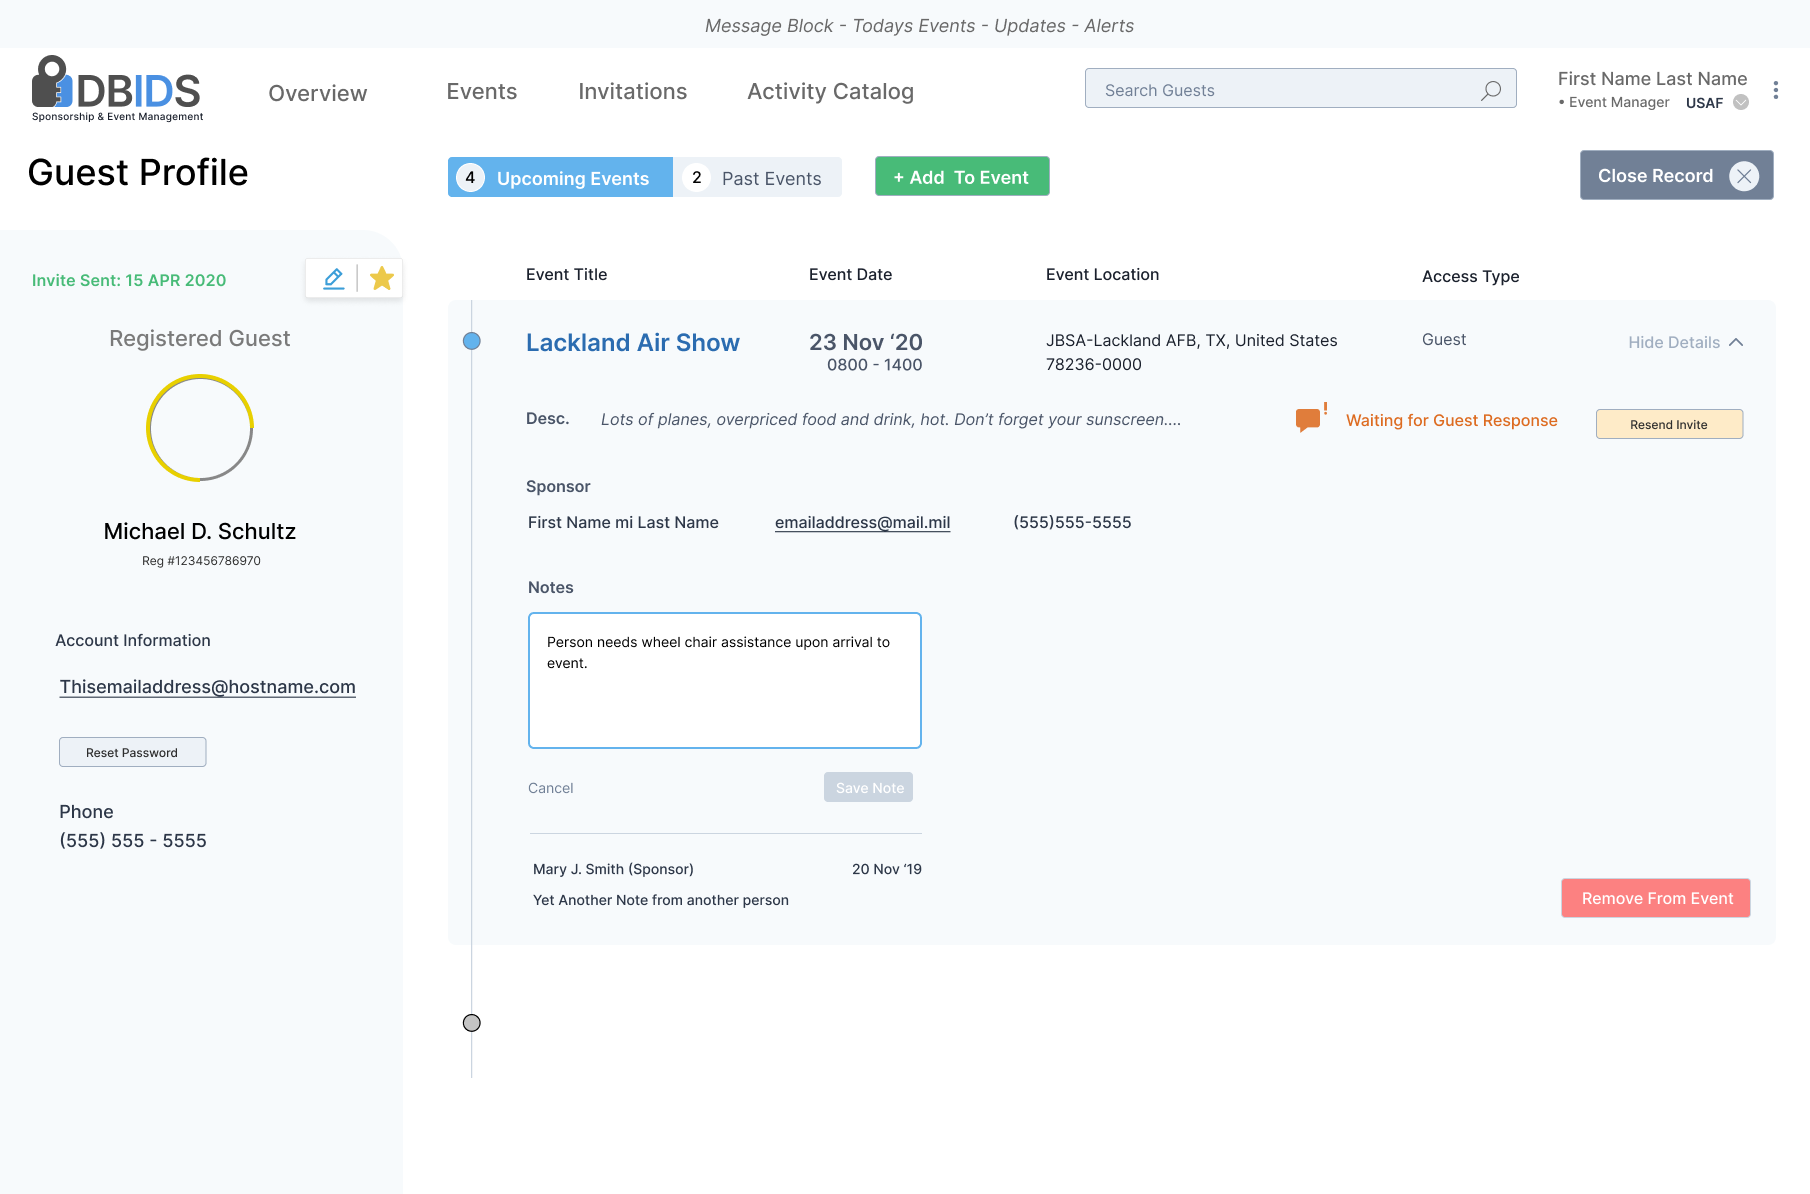Click the DBIDS logo

[x=117, y=89]
